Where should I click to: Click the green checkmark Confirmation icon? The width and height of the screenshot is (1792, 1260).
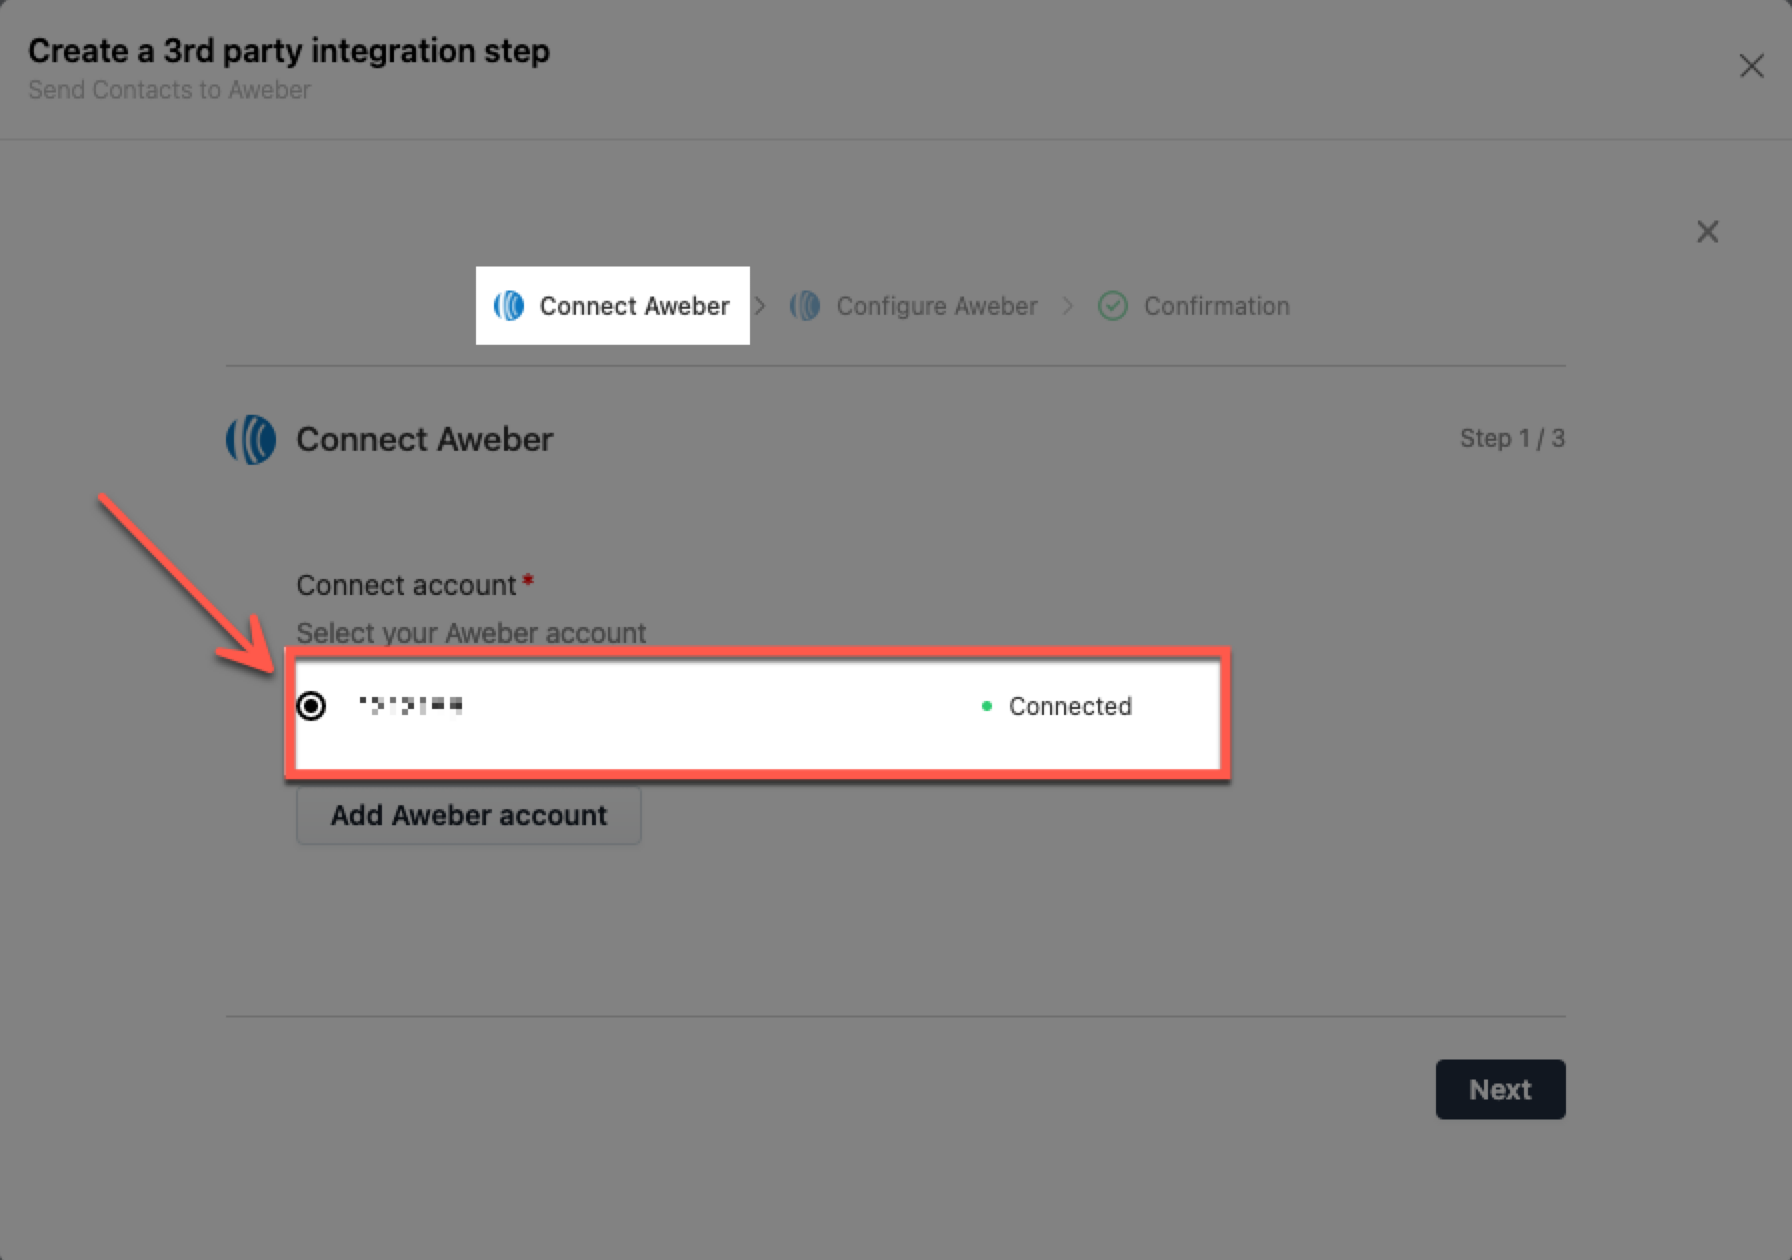point(1113,306)
